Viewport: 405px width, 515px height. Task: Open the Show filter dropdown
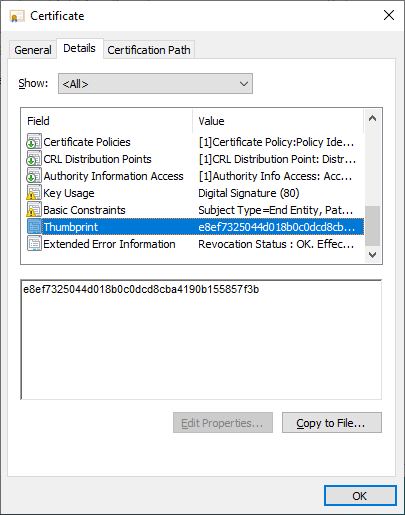click(x=155, y=84)
